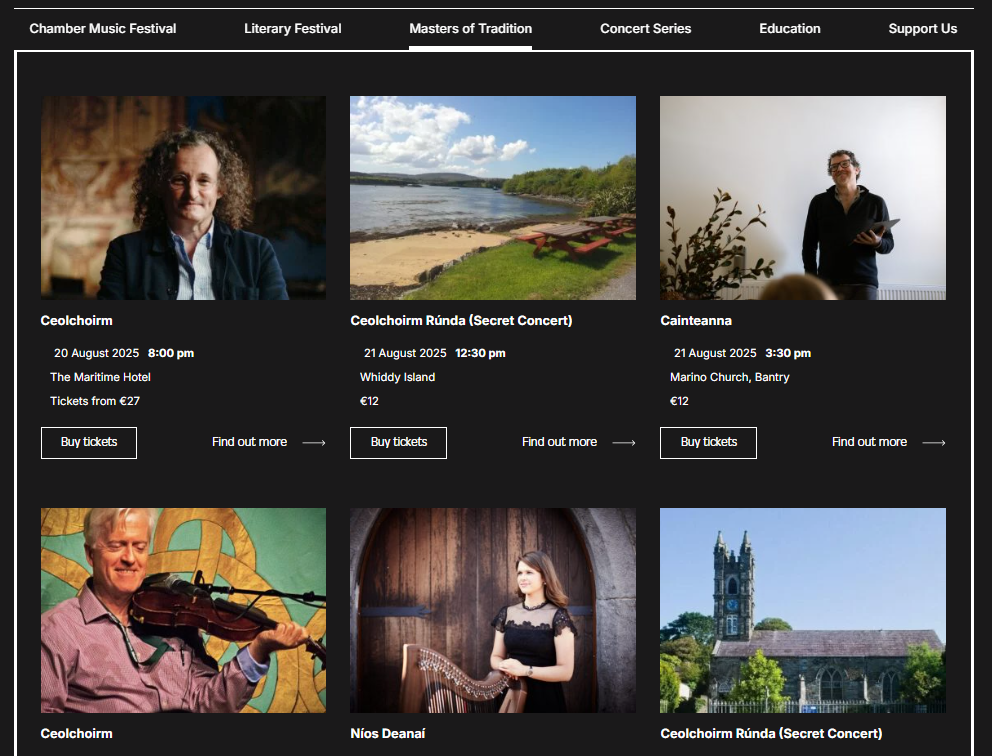Click the fiddle player event image
Screen dimensions: 992x756
pyautogui.click(x=183, y=610)
